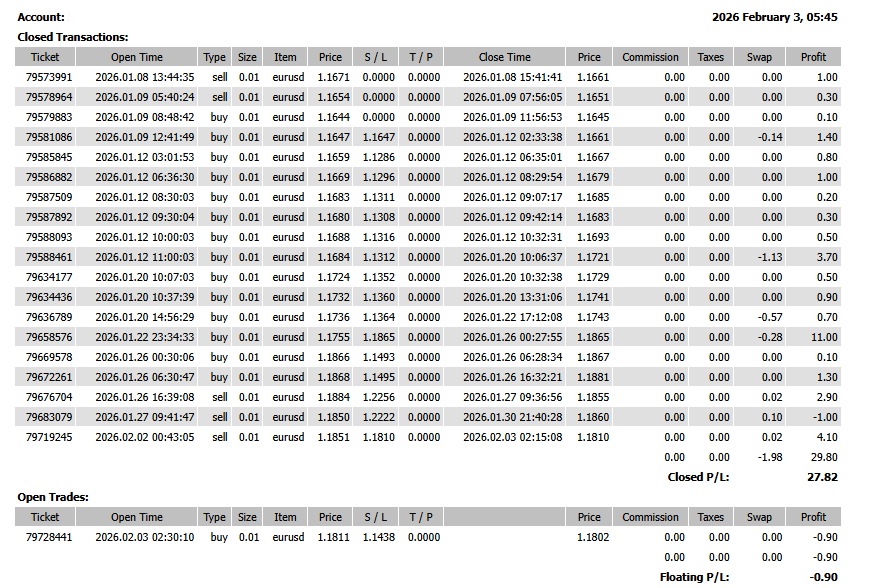Select the Open Time header of closed transactions
Image resolution: width=871 pixels, height=588 pixels.
click(137, 57)
